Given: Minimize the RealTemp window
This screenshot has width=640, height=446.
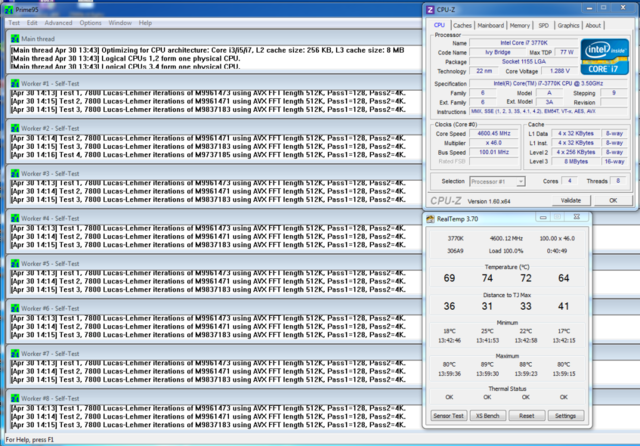Looking at the screenshot, I should pyautogui.click(x=543, y=217).
